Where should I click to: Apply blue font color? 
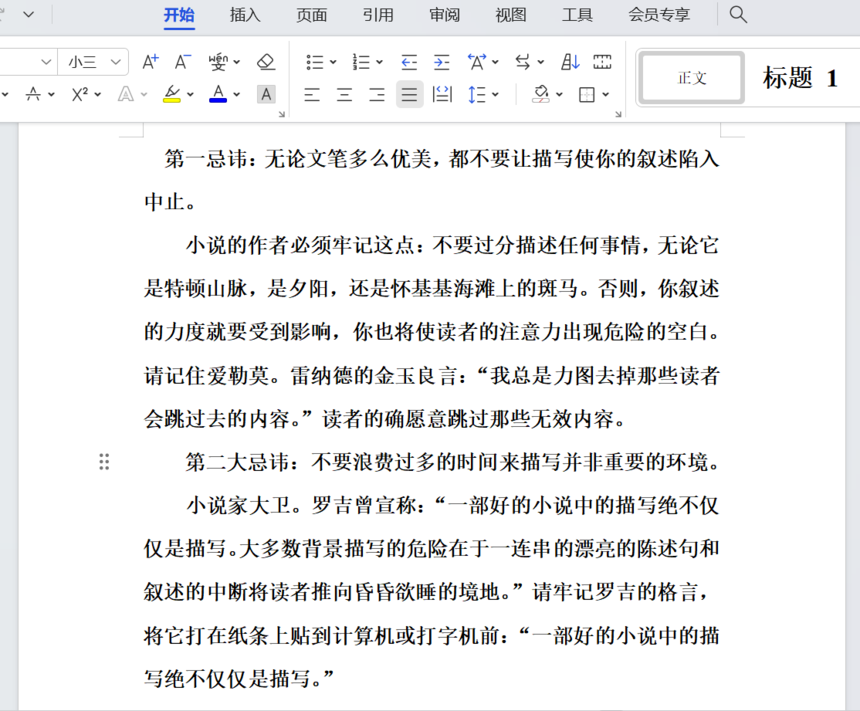point(218,94)
